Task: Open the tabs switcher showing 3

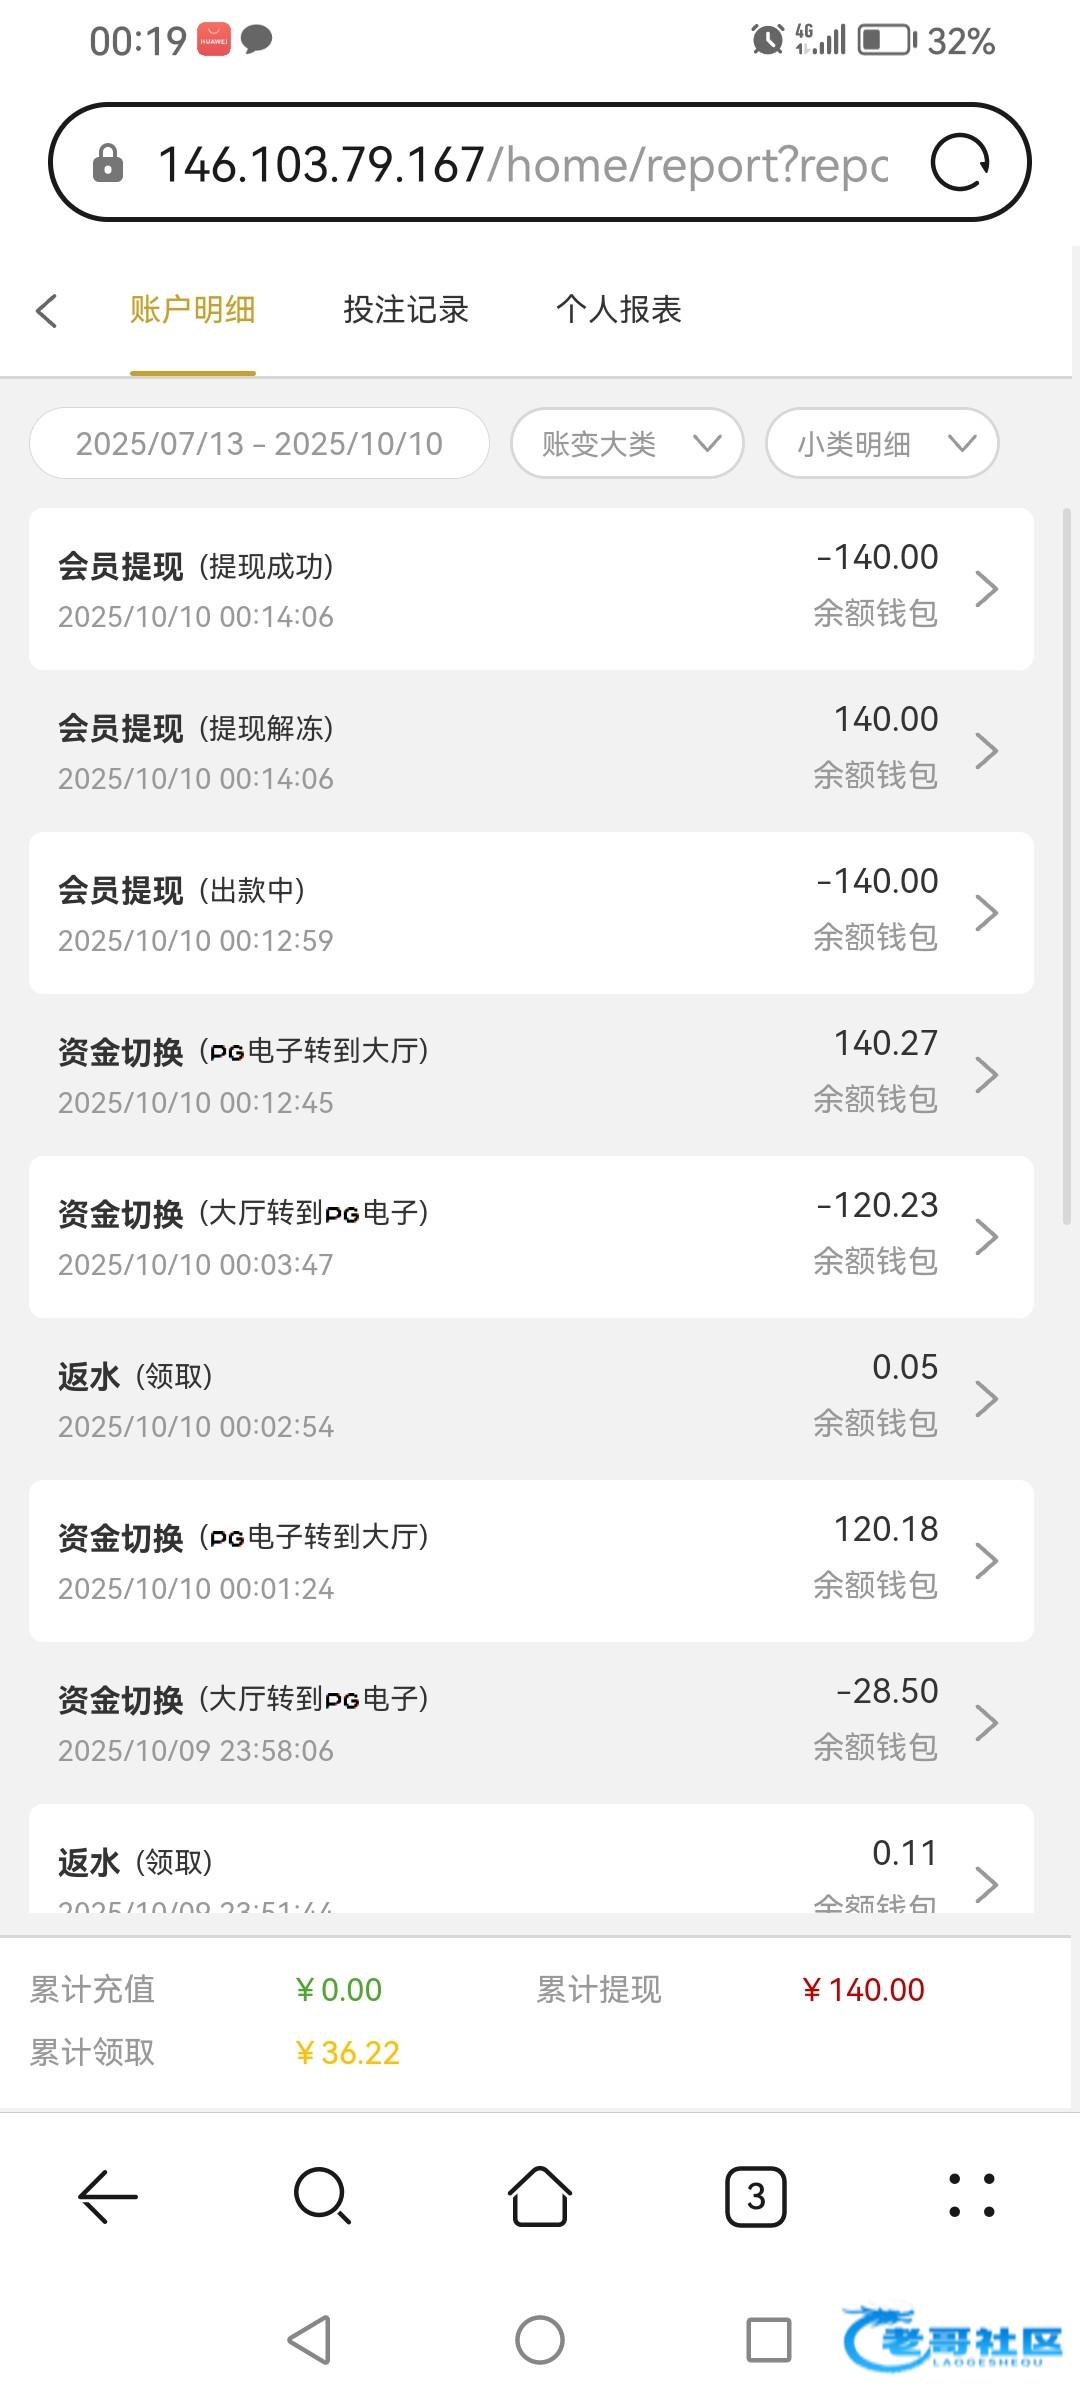Action: pos(755,2197)
